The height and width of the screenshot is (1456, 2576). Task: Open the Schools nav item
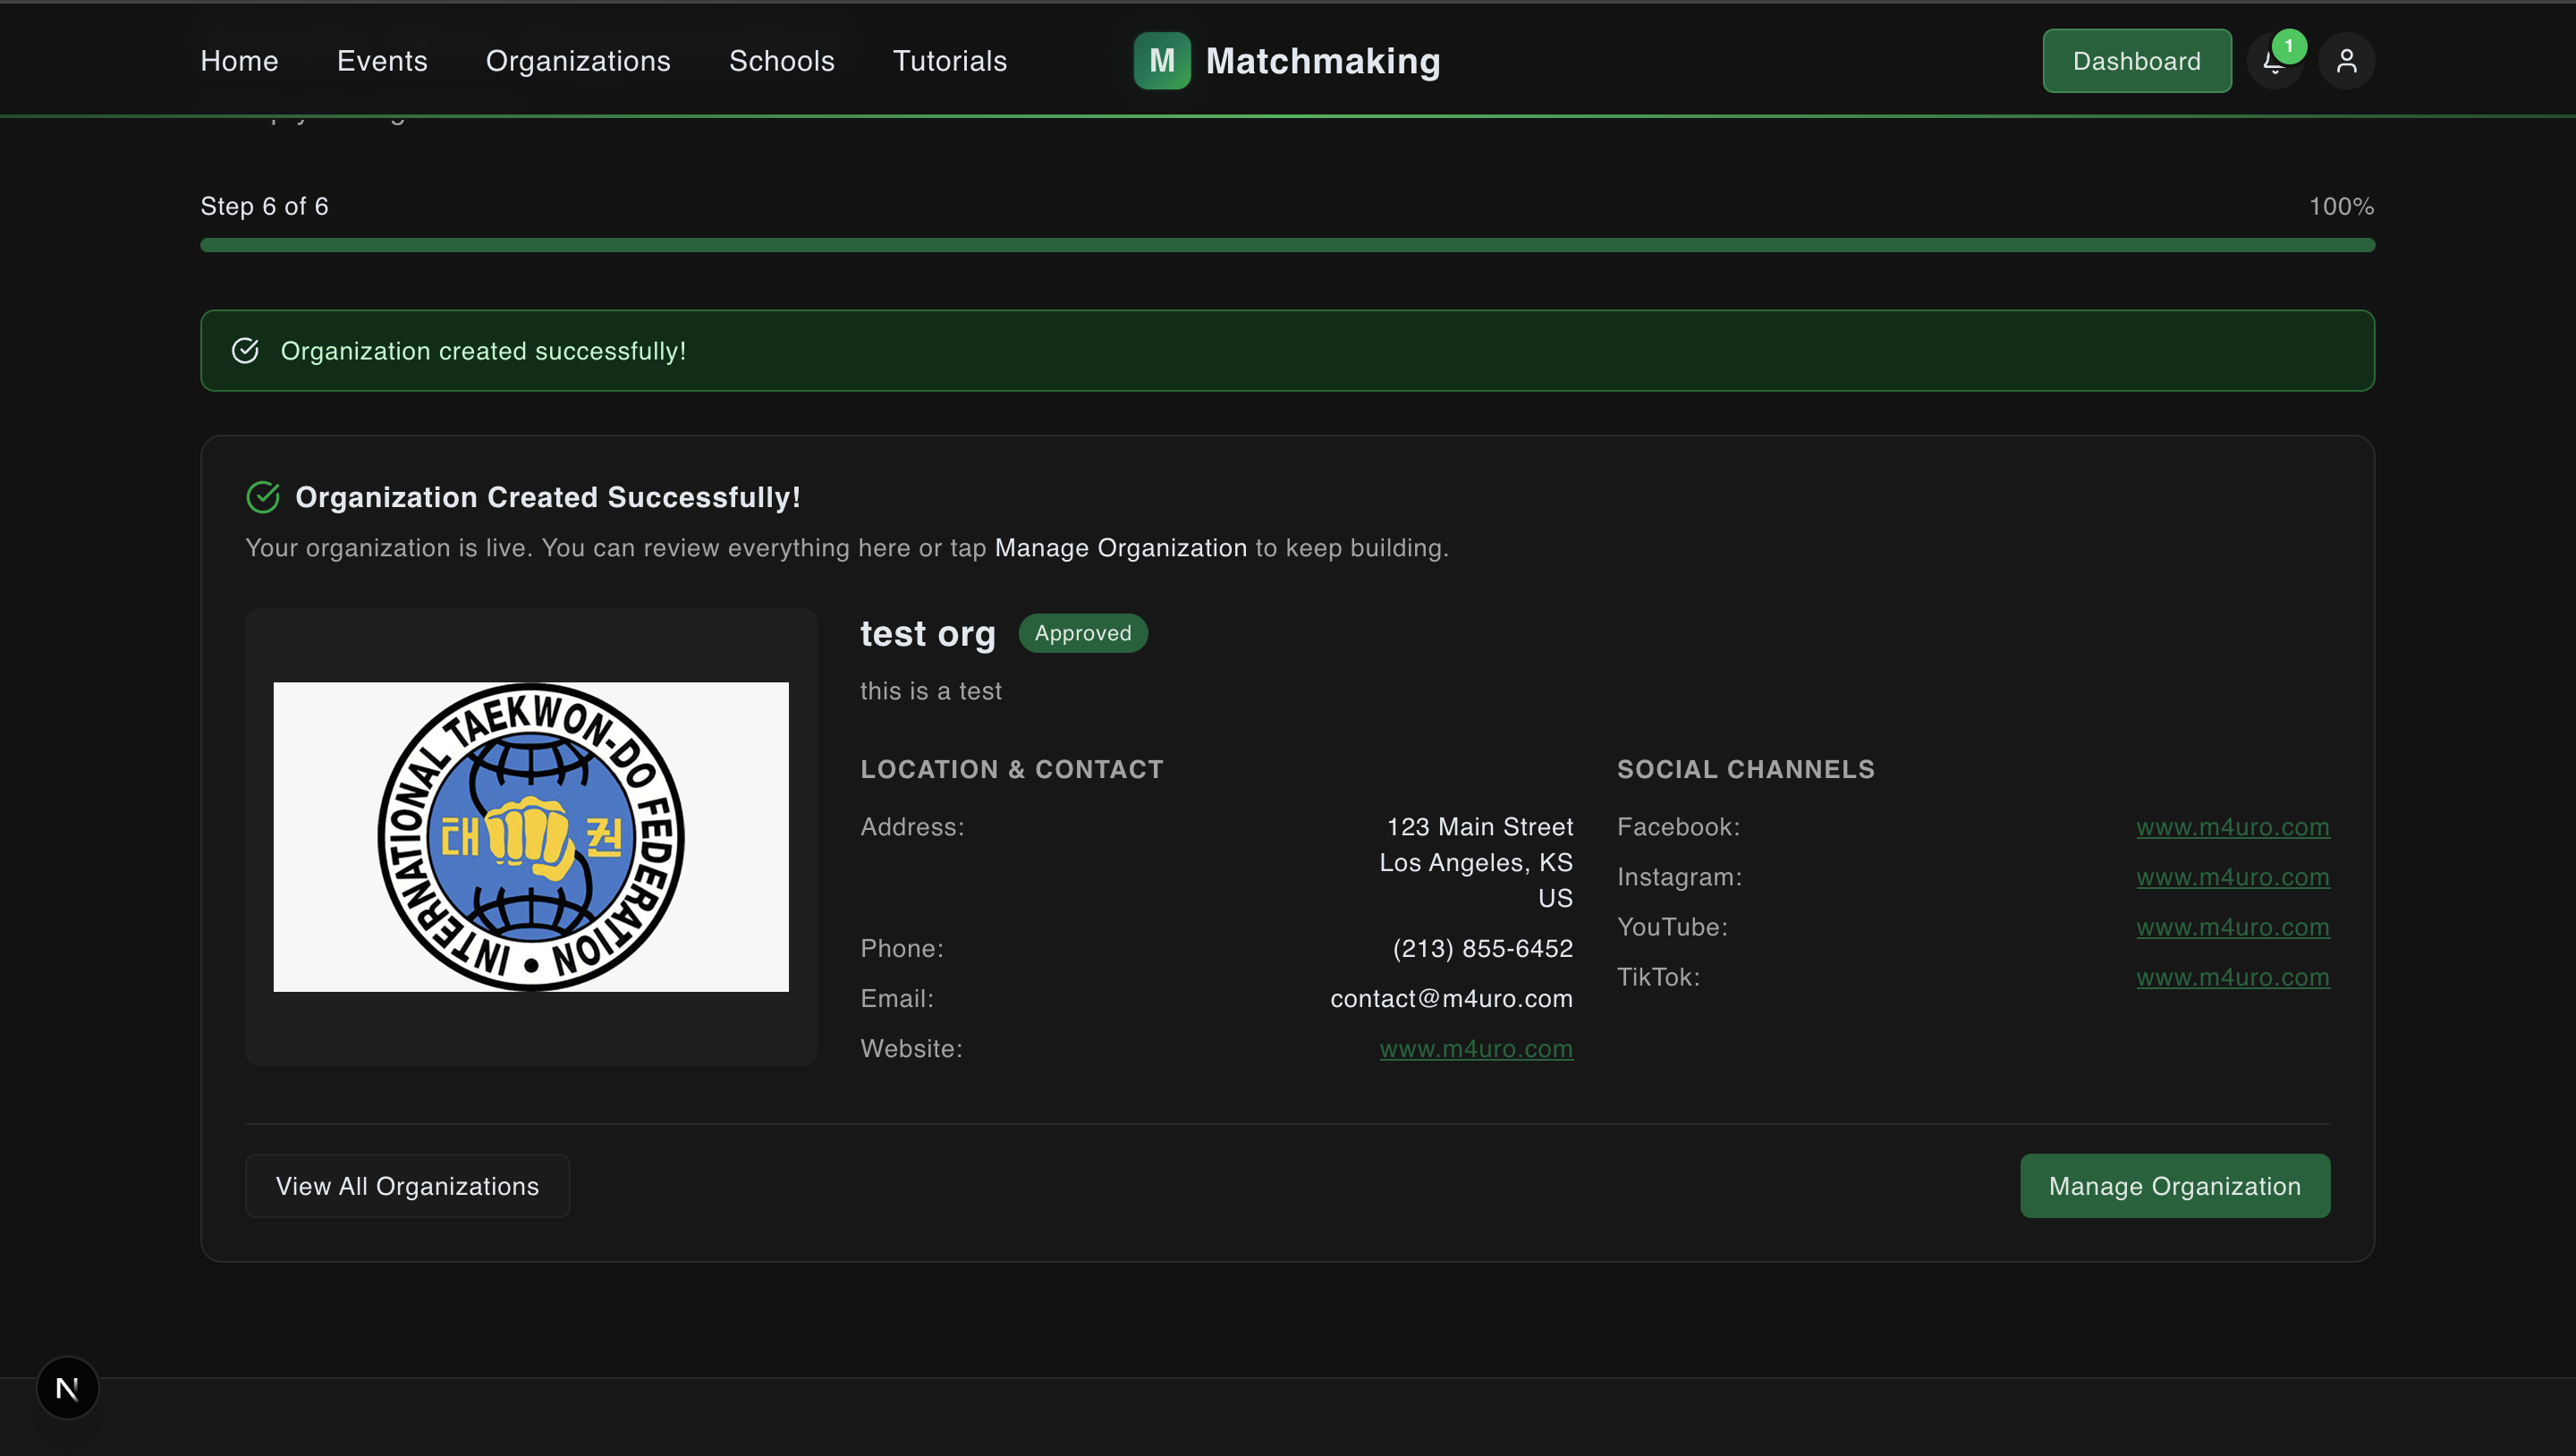pyautogui.click(x=781, y=61)
